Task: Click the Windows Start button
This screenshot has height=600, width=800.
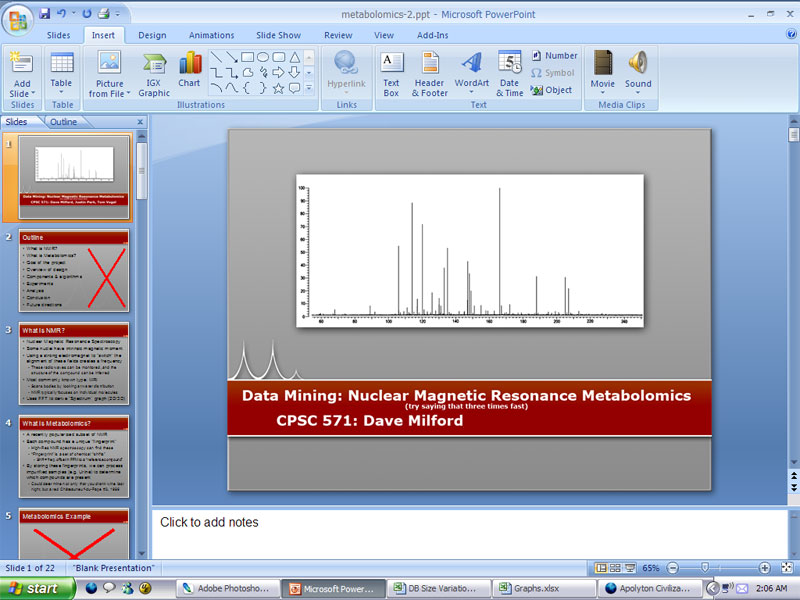Action: click(x=35, y=588)
